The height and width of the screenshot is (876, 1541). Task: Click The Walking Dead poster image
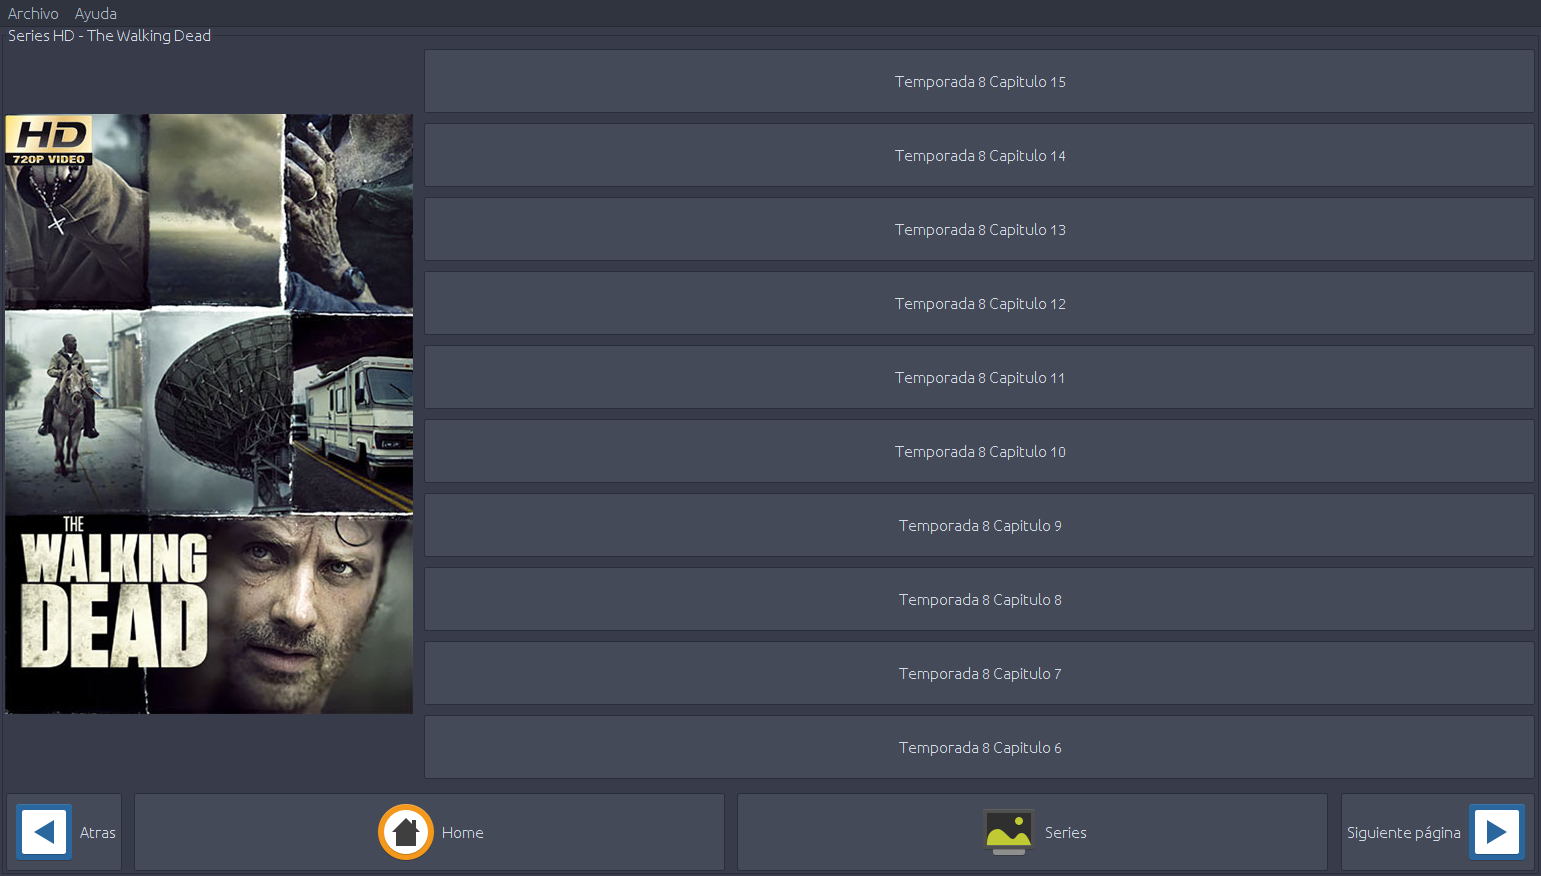[209, 414]
